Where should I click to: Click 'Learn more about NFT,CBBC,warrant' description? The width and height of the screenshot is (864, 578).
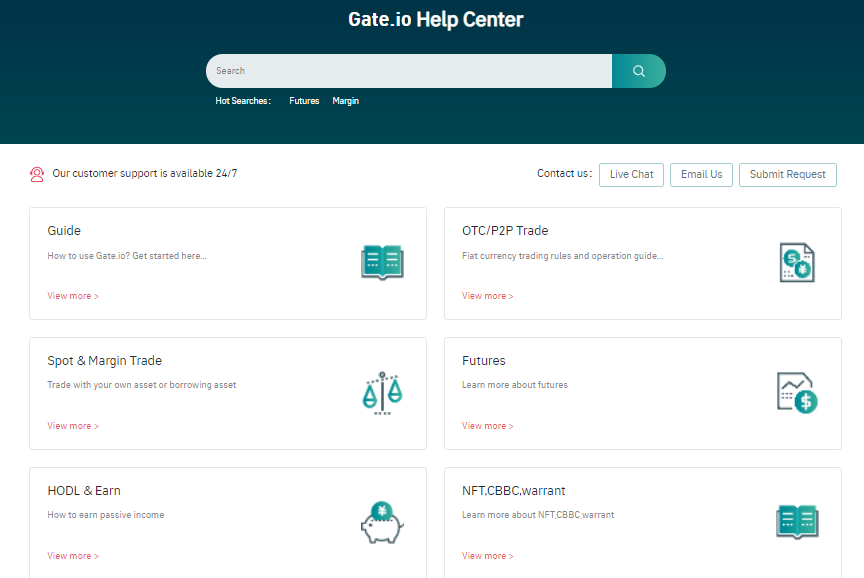(x=538, y=515)
